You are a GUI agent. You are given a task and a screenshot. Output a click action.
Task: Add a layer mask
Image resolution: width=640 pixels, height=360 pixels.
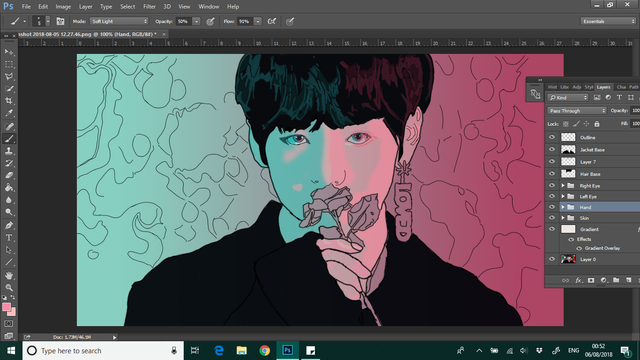[591, 280]
